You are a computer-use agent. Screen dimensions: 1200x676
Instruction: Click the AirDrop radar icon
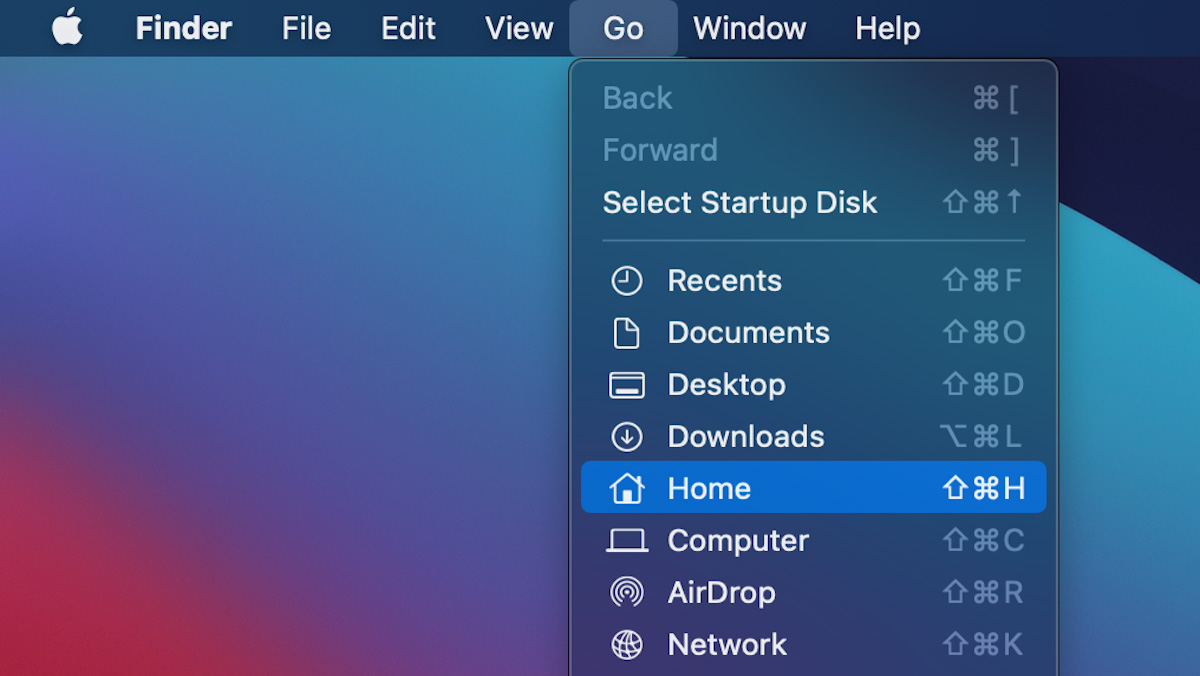tap(627, 593)
